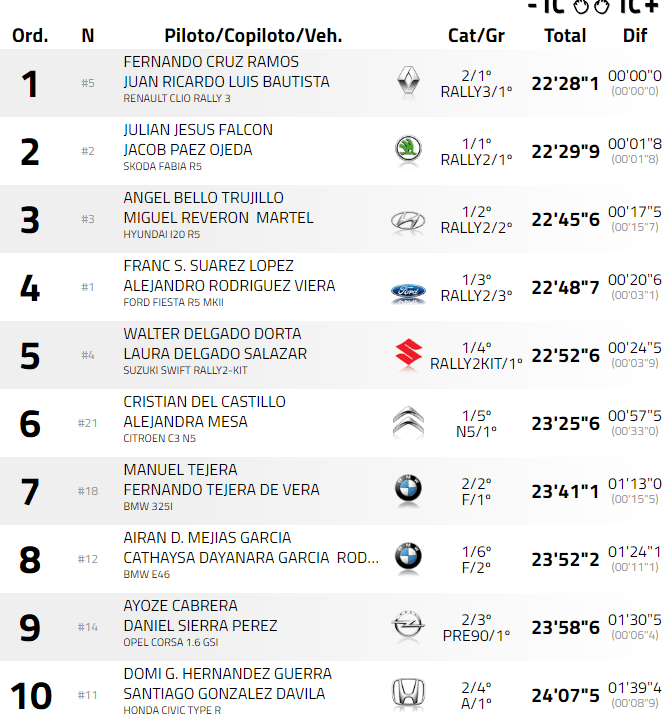670x723 pixels.
Task: Click the Hyundai logo icon
Action: [x=407, y=219]
